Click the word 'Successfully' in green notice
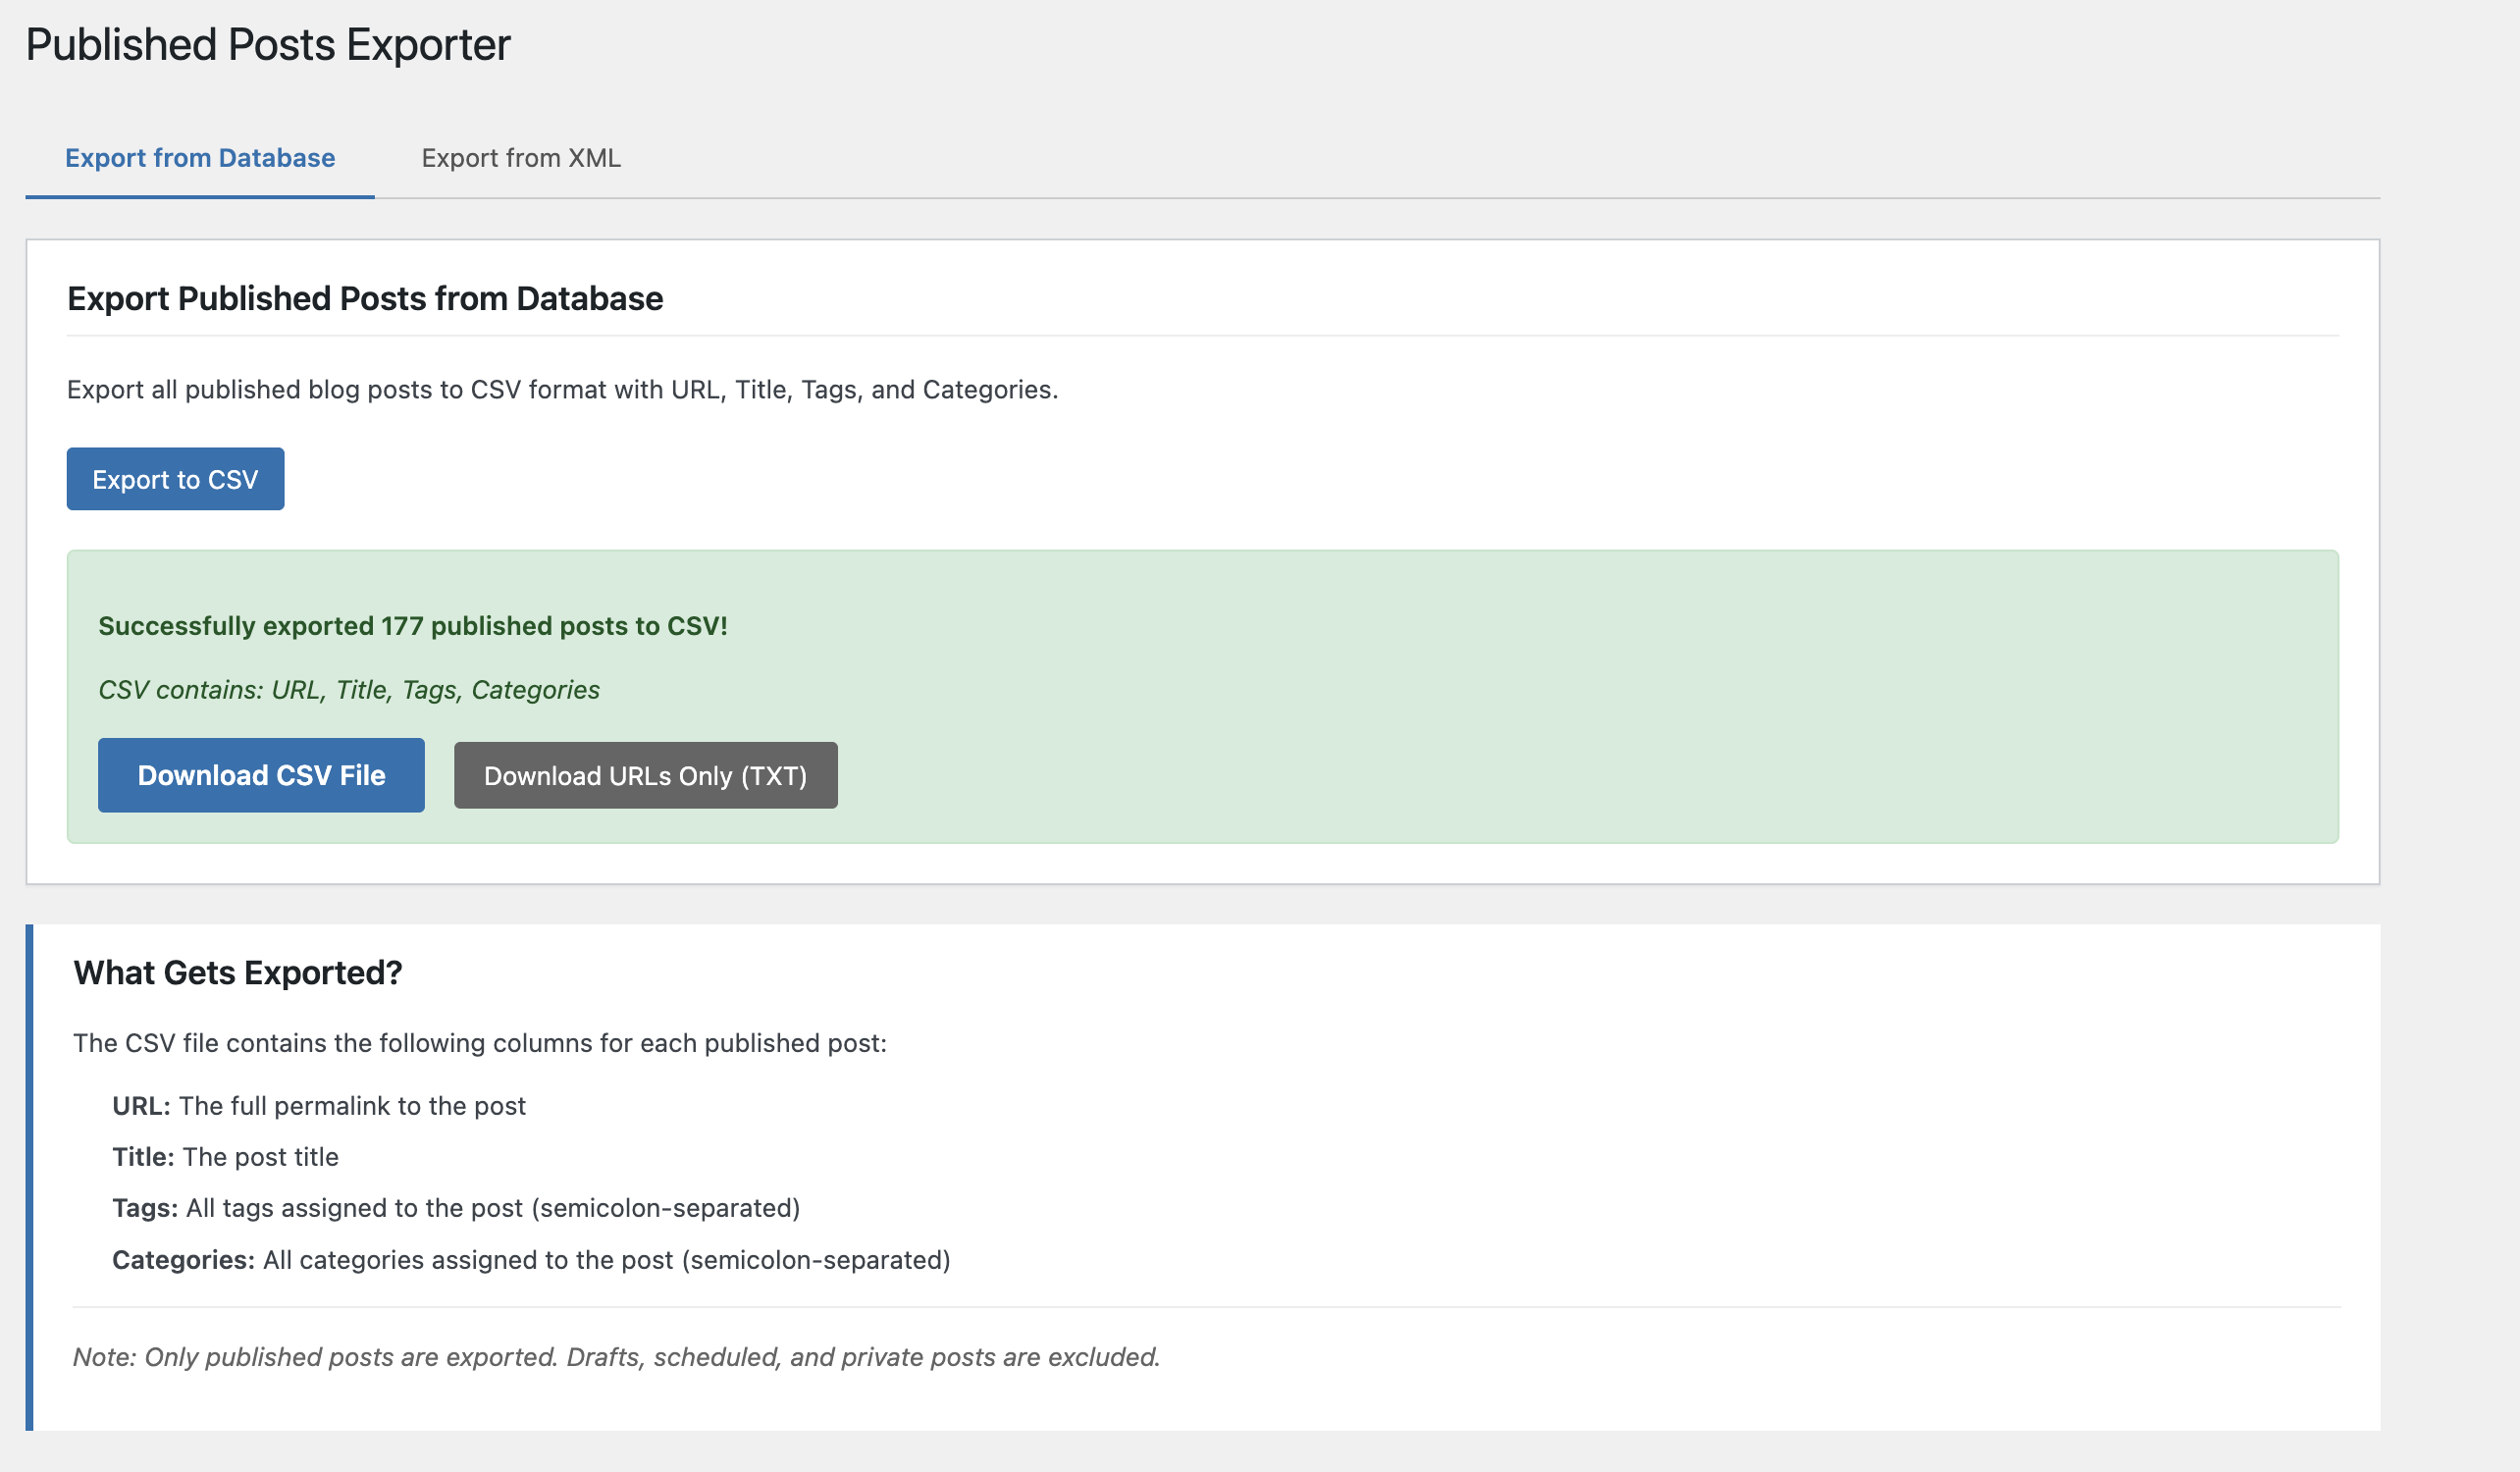The width and height of the screenshot is (2520, 1472). point(177,626)
